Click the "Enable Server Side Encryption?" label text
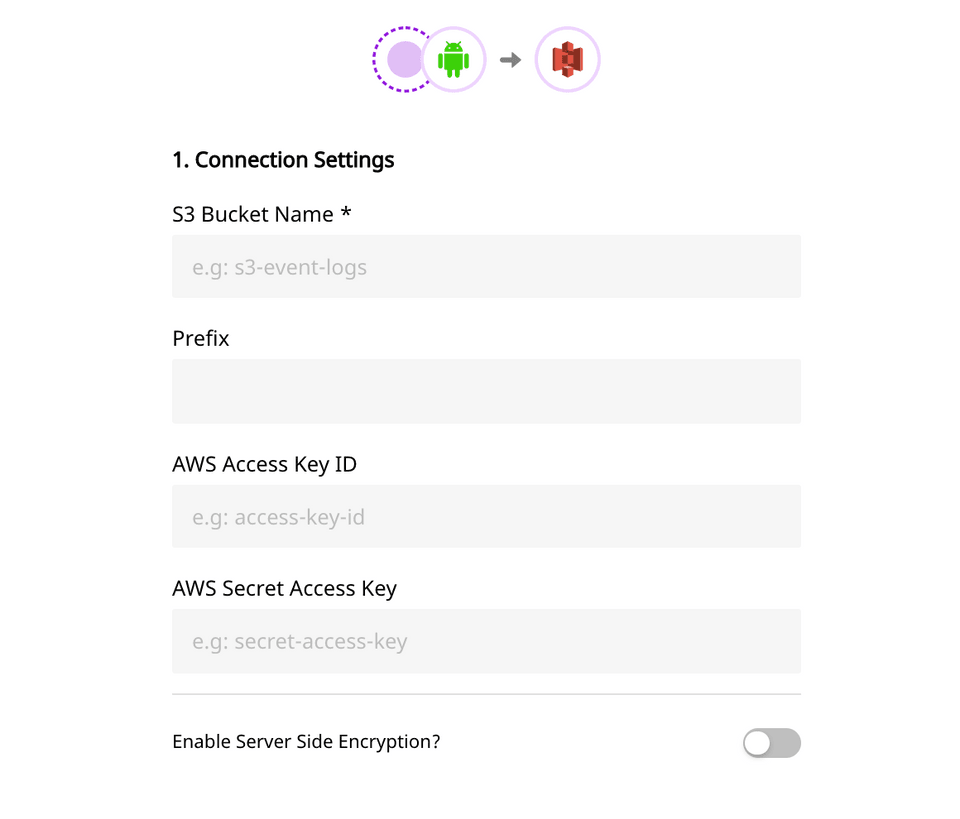 coord(306,742)
